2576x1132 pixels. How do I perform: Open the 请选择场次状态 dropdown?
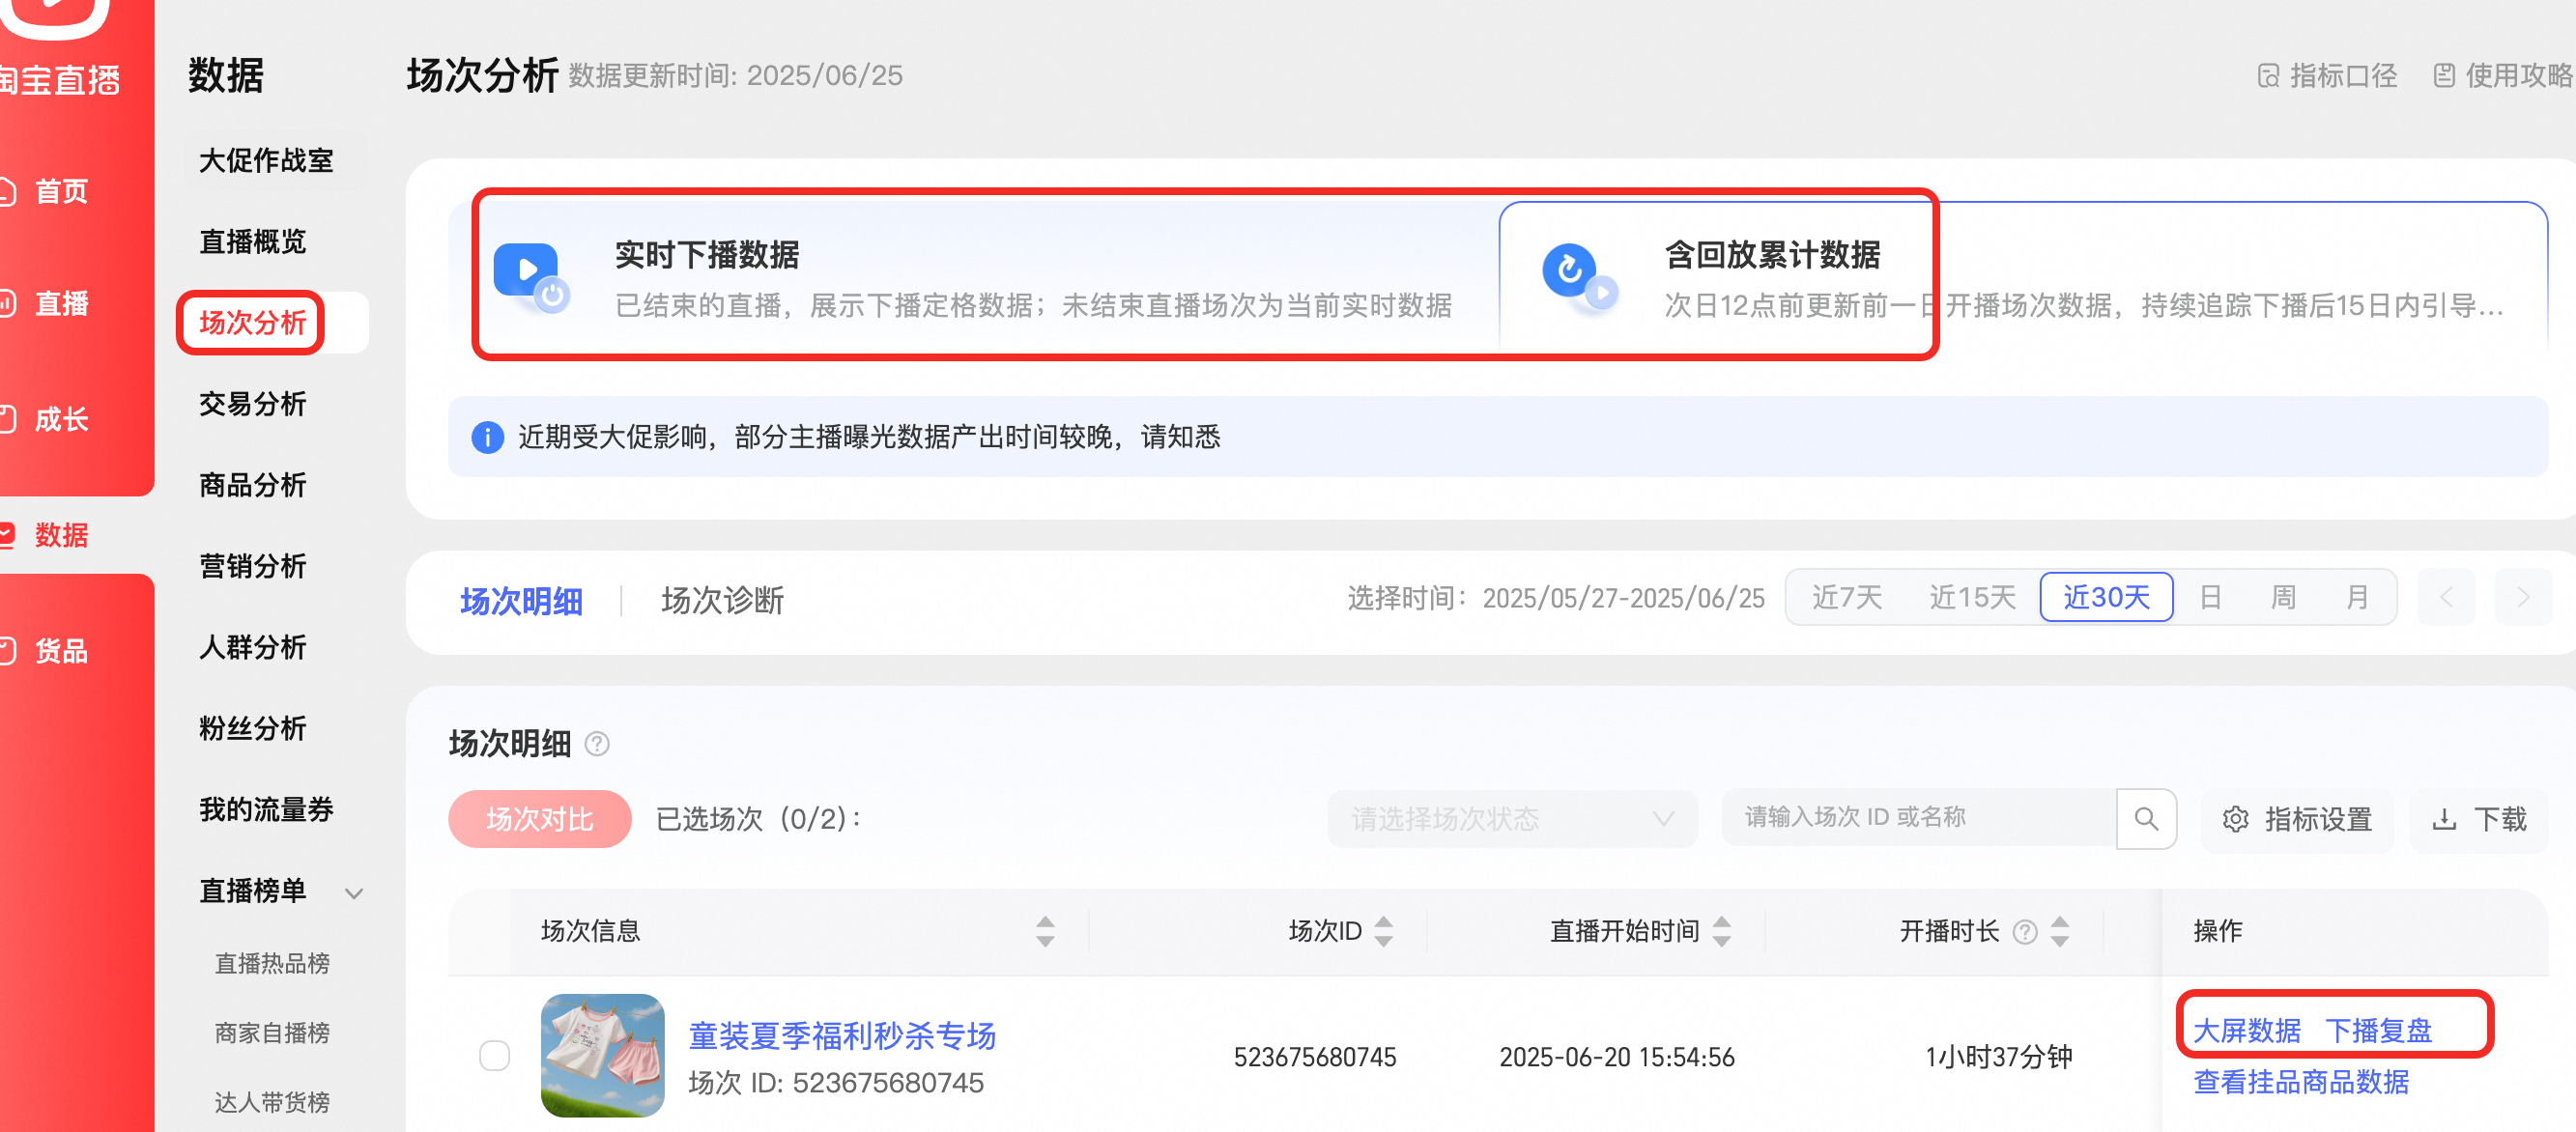(x=1511, y=818)
